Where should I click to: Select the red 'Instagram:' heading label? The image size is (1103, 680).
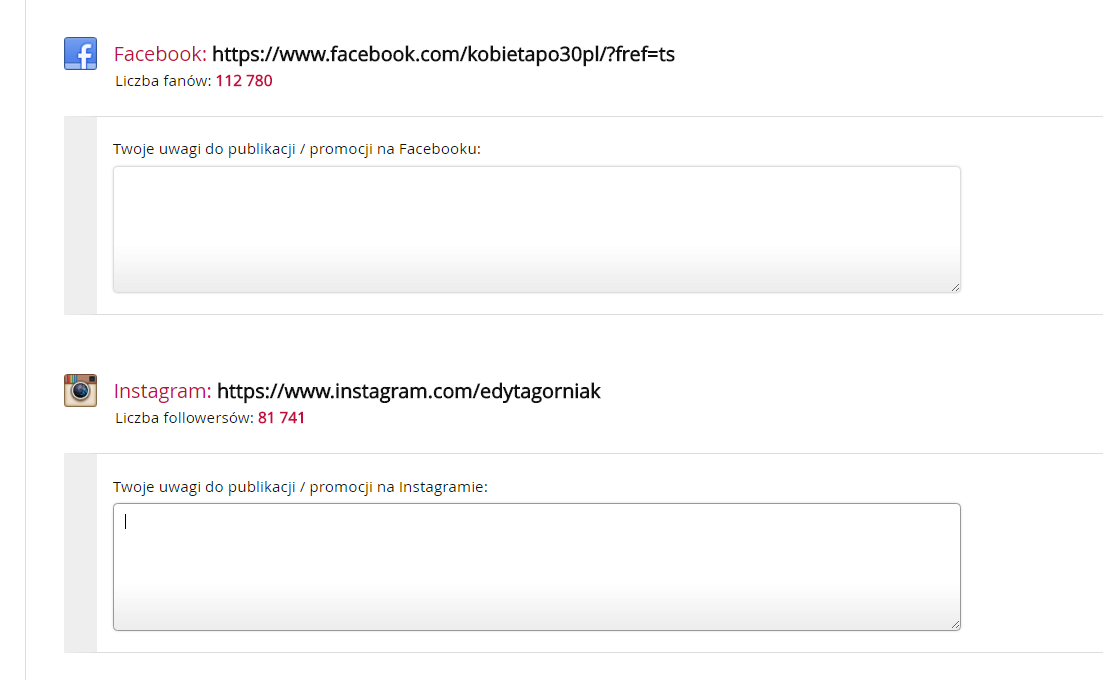pyautogui.click(x=162, y=391)
